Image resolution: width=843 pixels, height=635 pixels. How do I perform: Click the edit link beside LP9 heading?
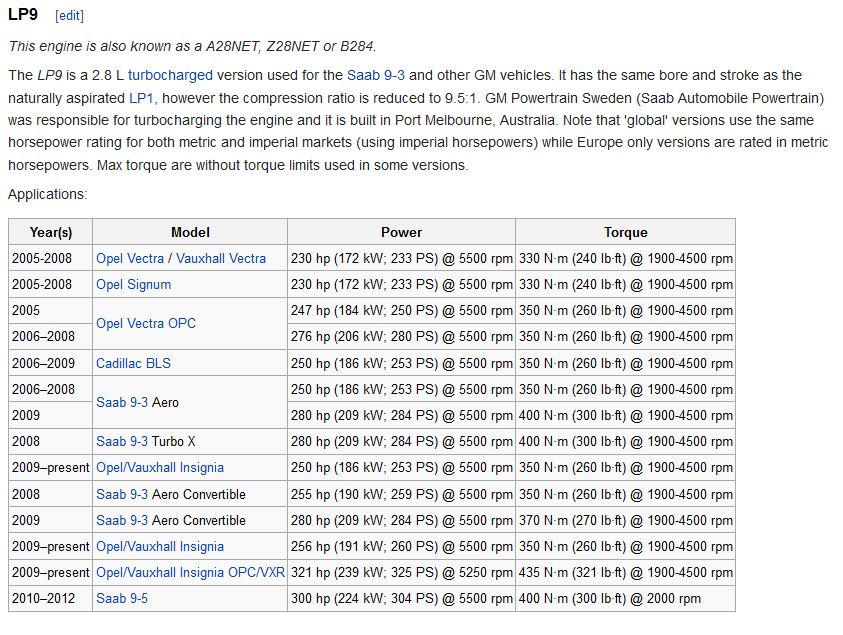point(69,16)
